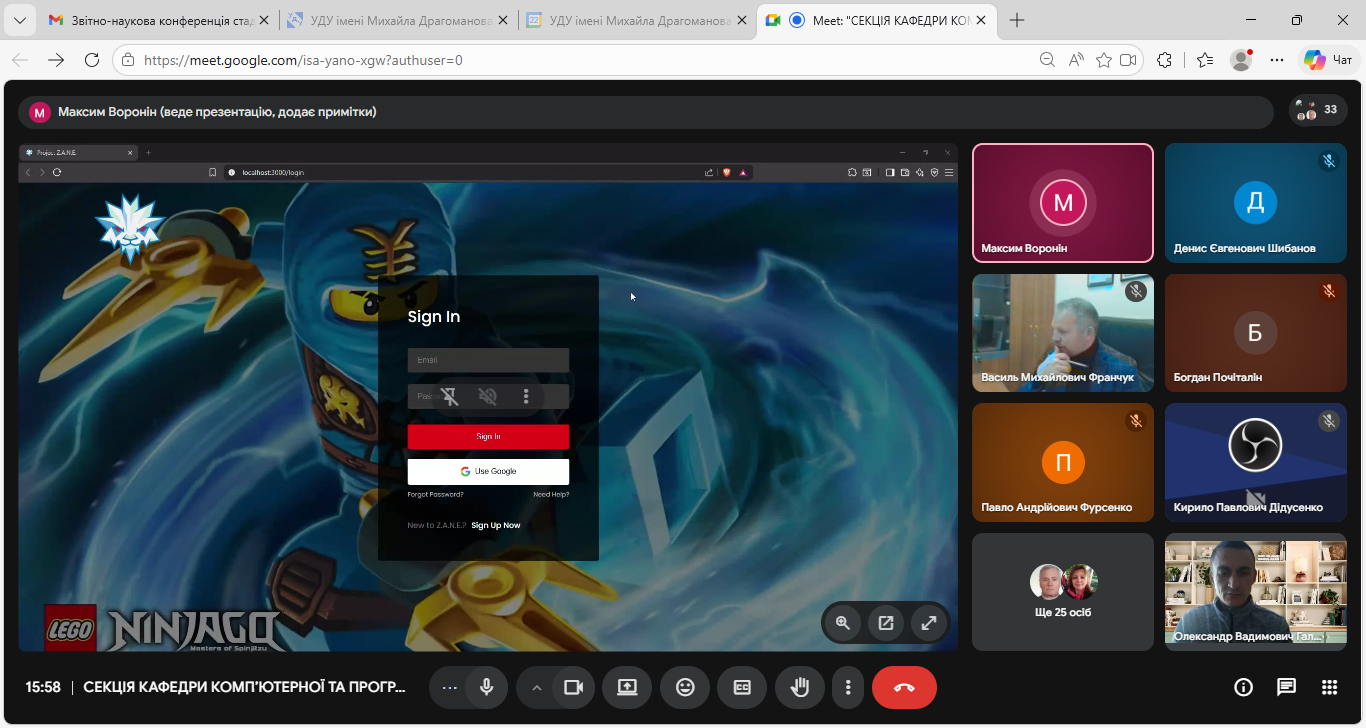This screenshot has height=728, width=1366.
Task: Open the Favorites list icon
Action: point(1205,60)
